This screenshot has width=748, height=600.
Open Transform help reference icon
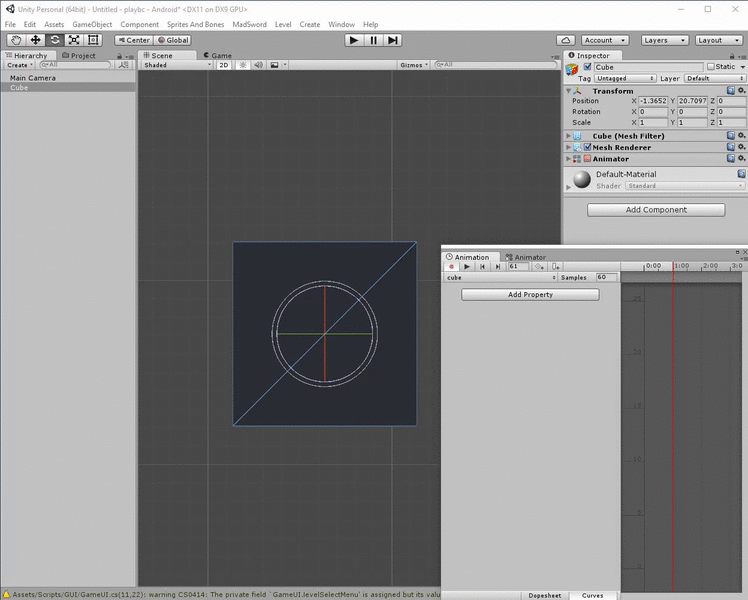[x=730, y=90]
